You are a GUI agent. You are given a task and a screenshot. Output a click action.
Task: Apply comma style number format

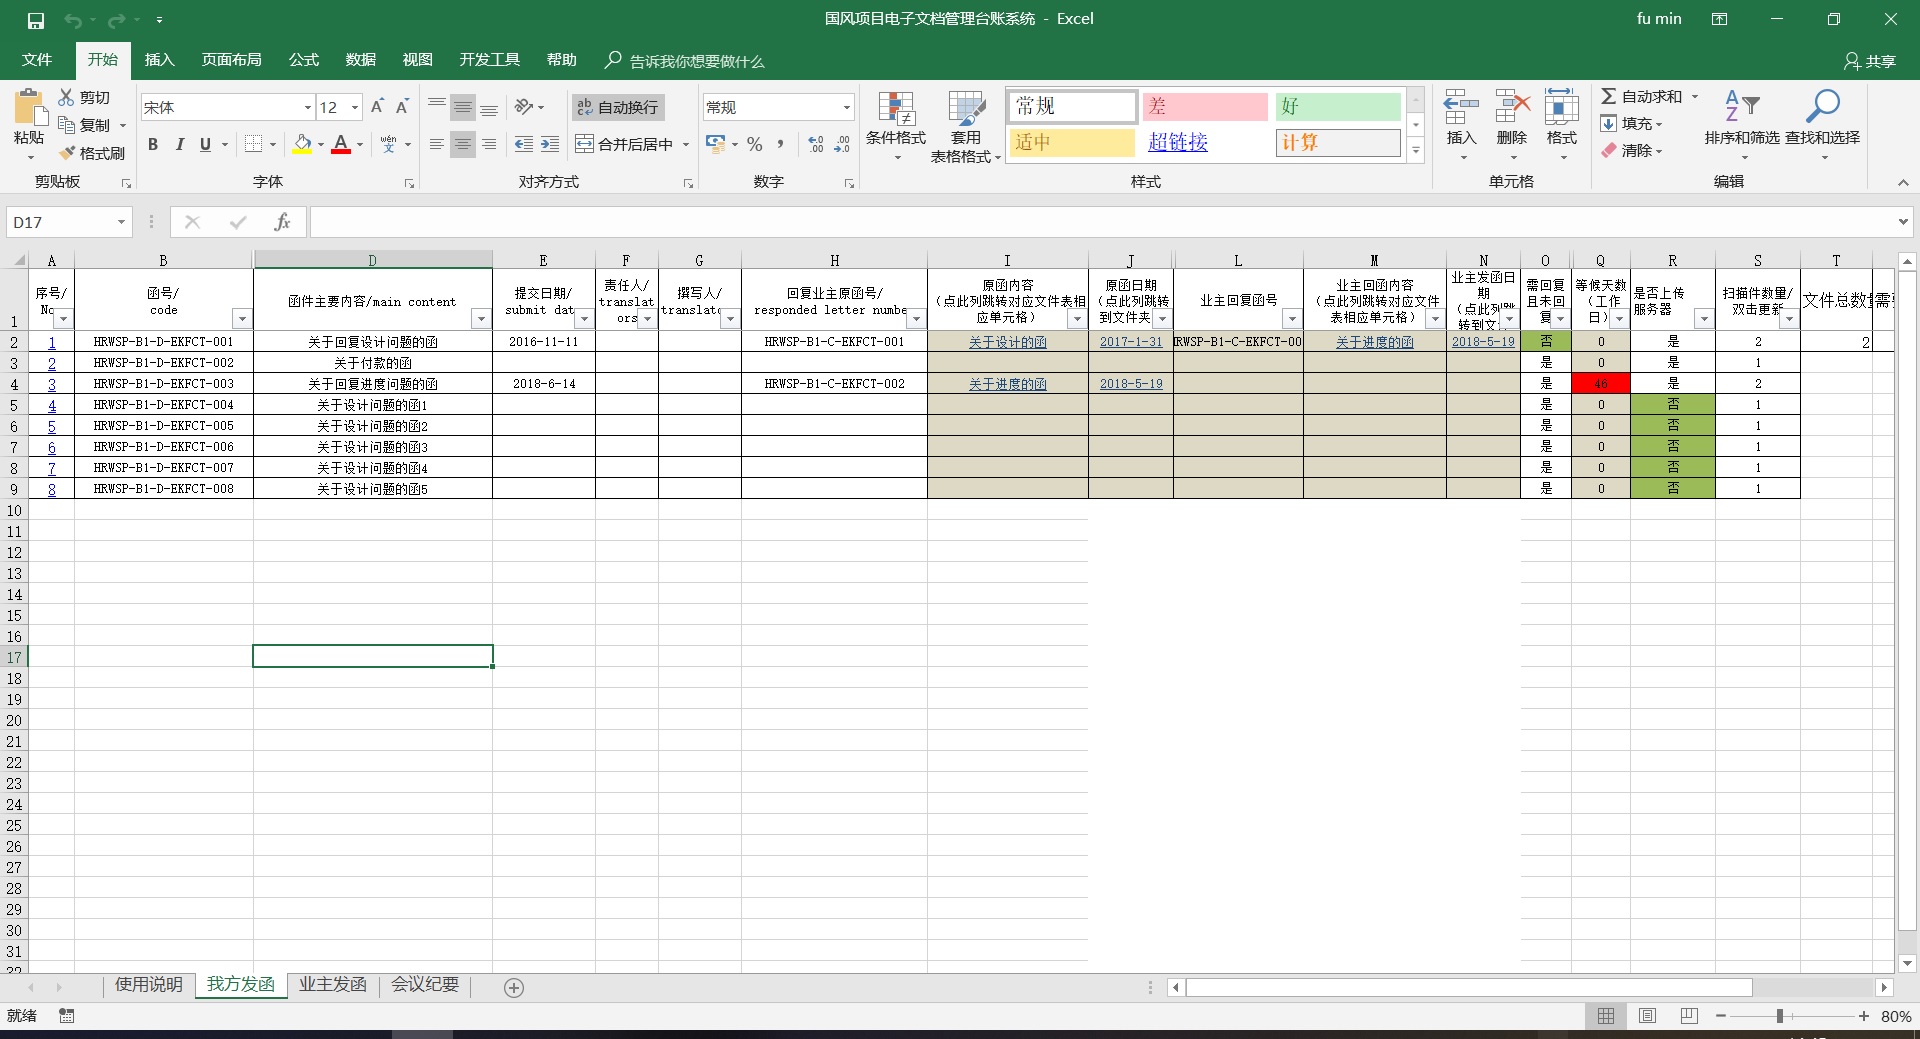[x=780, y=145]
